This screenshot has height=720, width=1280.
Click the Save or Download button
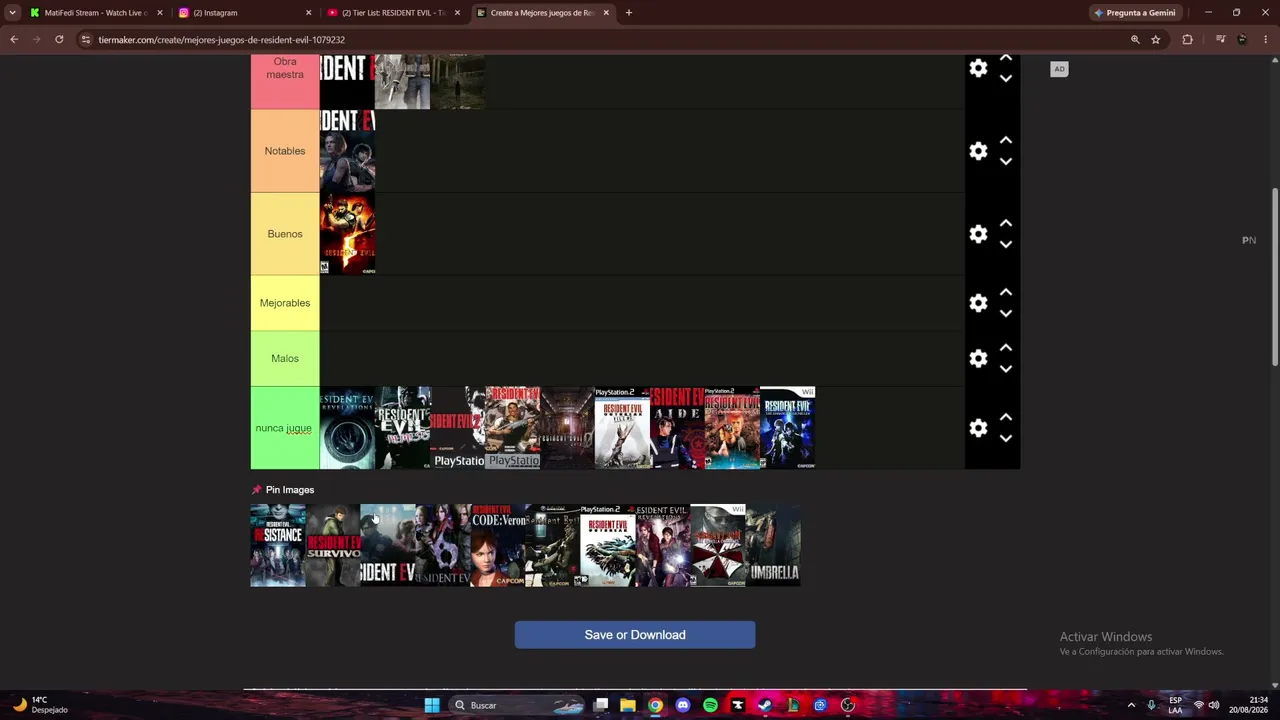[x=635, y=635]
